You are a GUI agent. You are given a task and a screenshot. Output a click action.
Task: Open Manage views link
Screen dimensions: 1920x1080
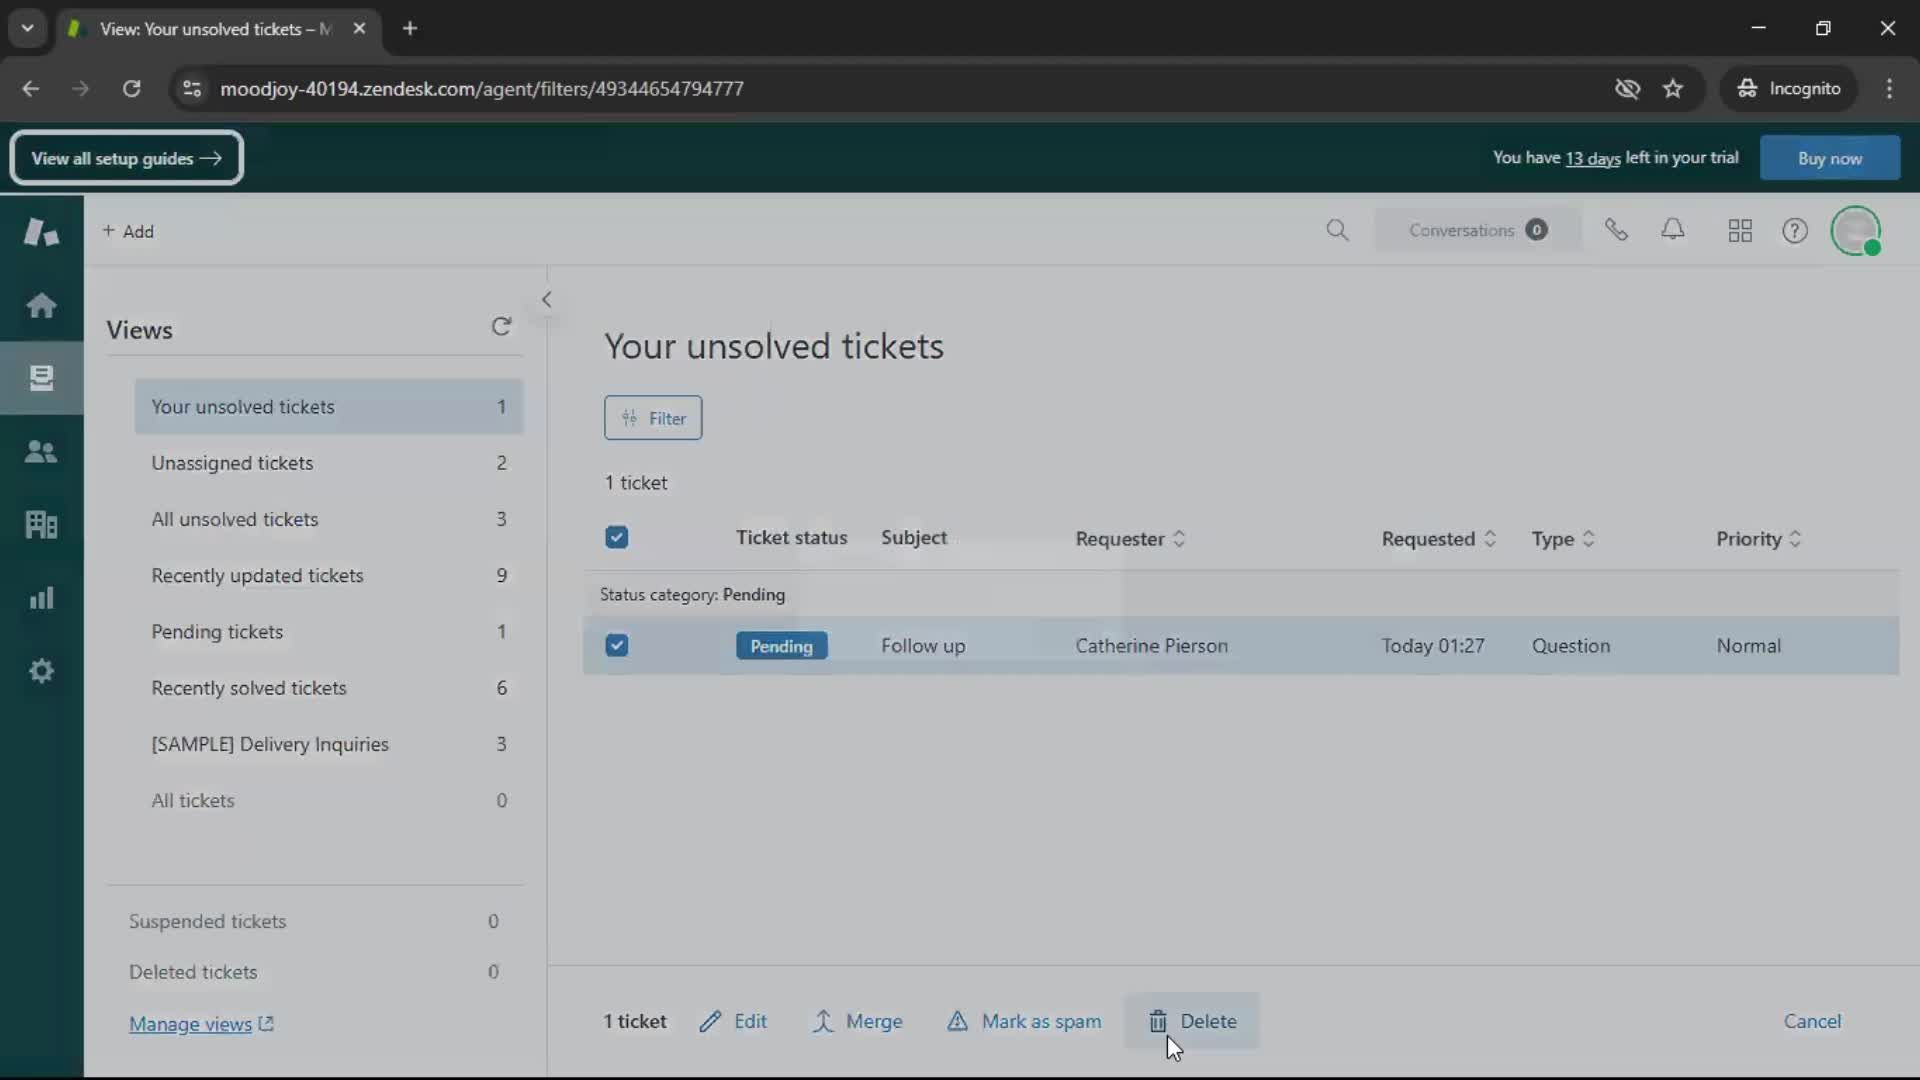[201, 1024]
